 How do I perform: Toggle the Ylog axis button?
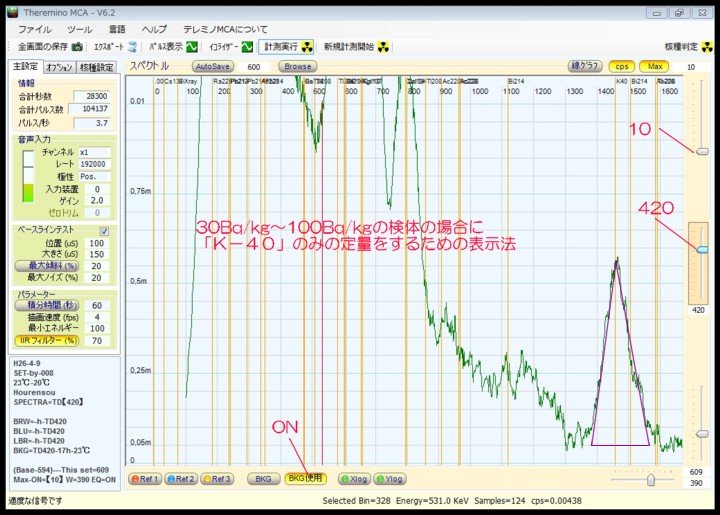(389, 479)
